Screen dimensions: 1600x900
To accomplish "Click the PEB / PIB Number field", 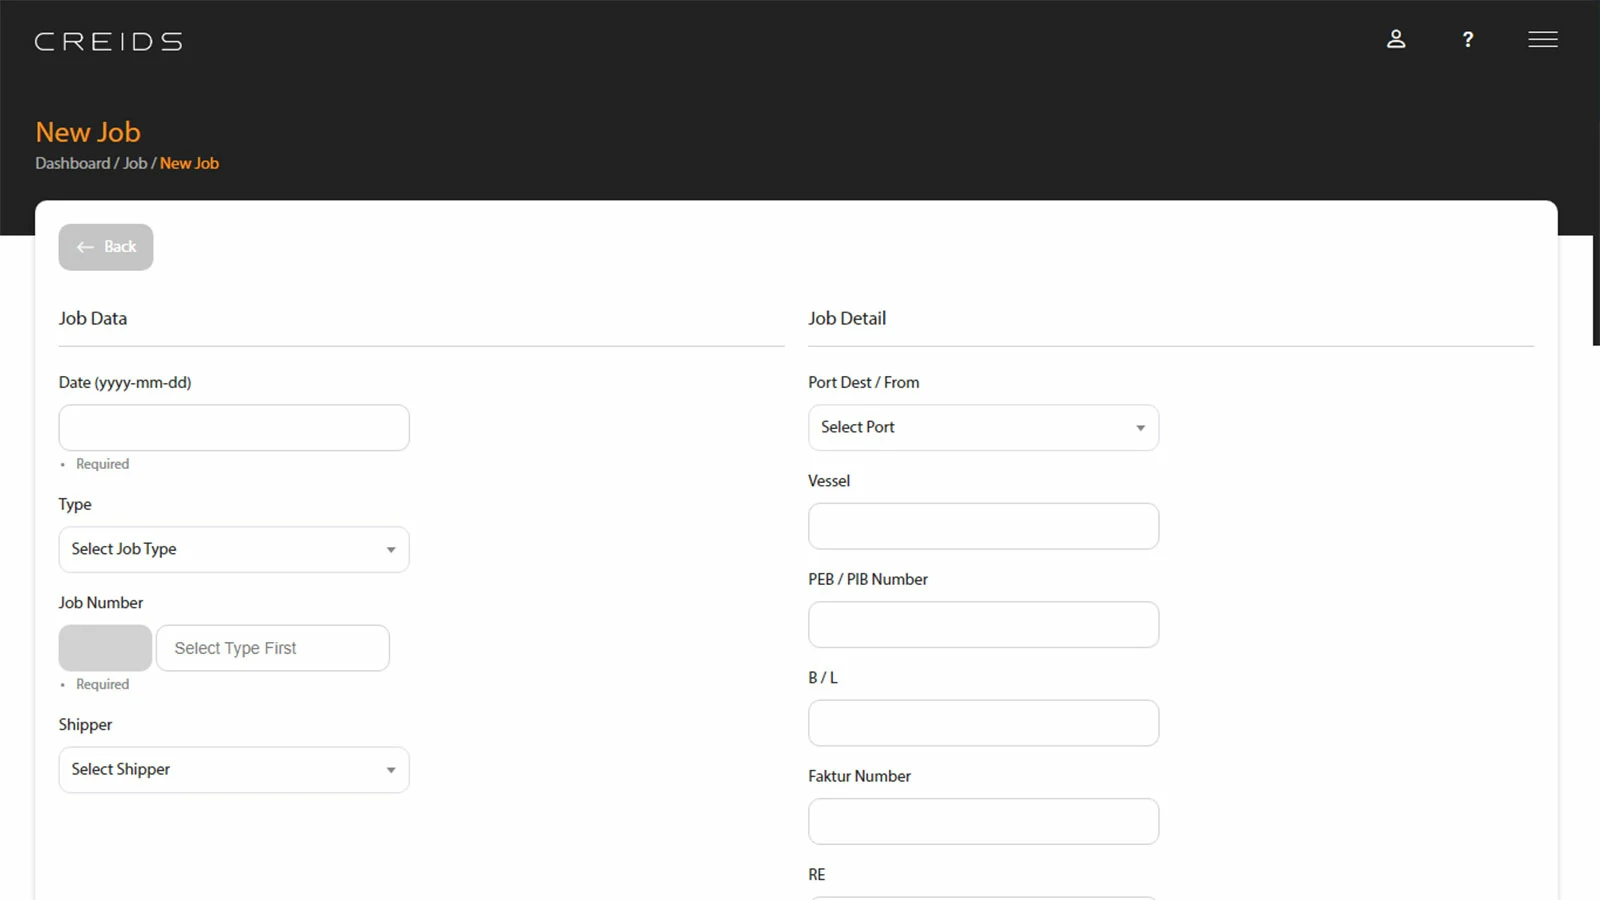I will coord(982,624).
